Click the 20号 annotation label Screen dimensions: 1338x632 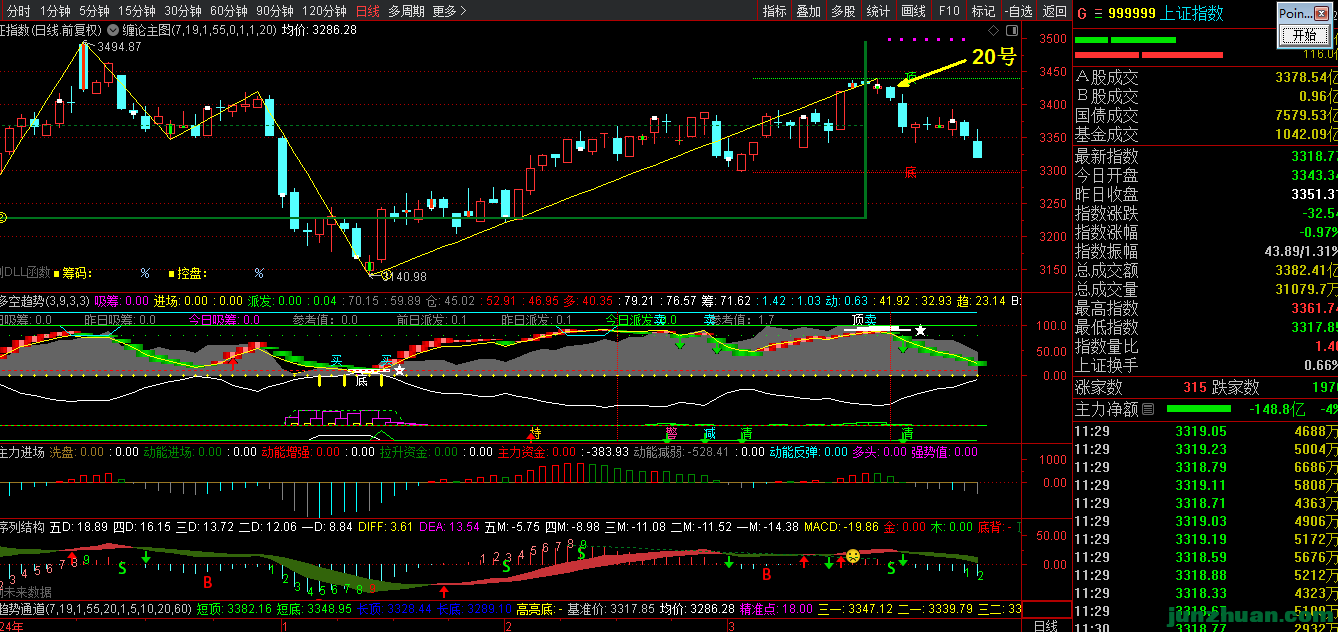point(994,58)
